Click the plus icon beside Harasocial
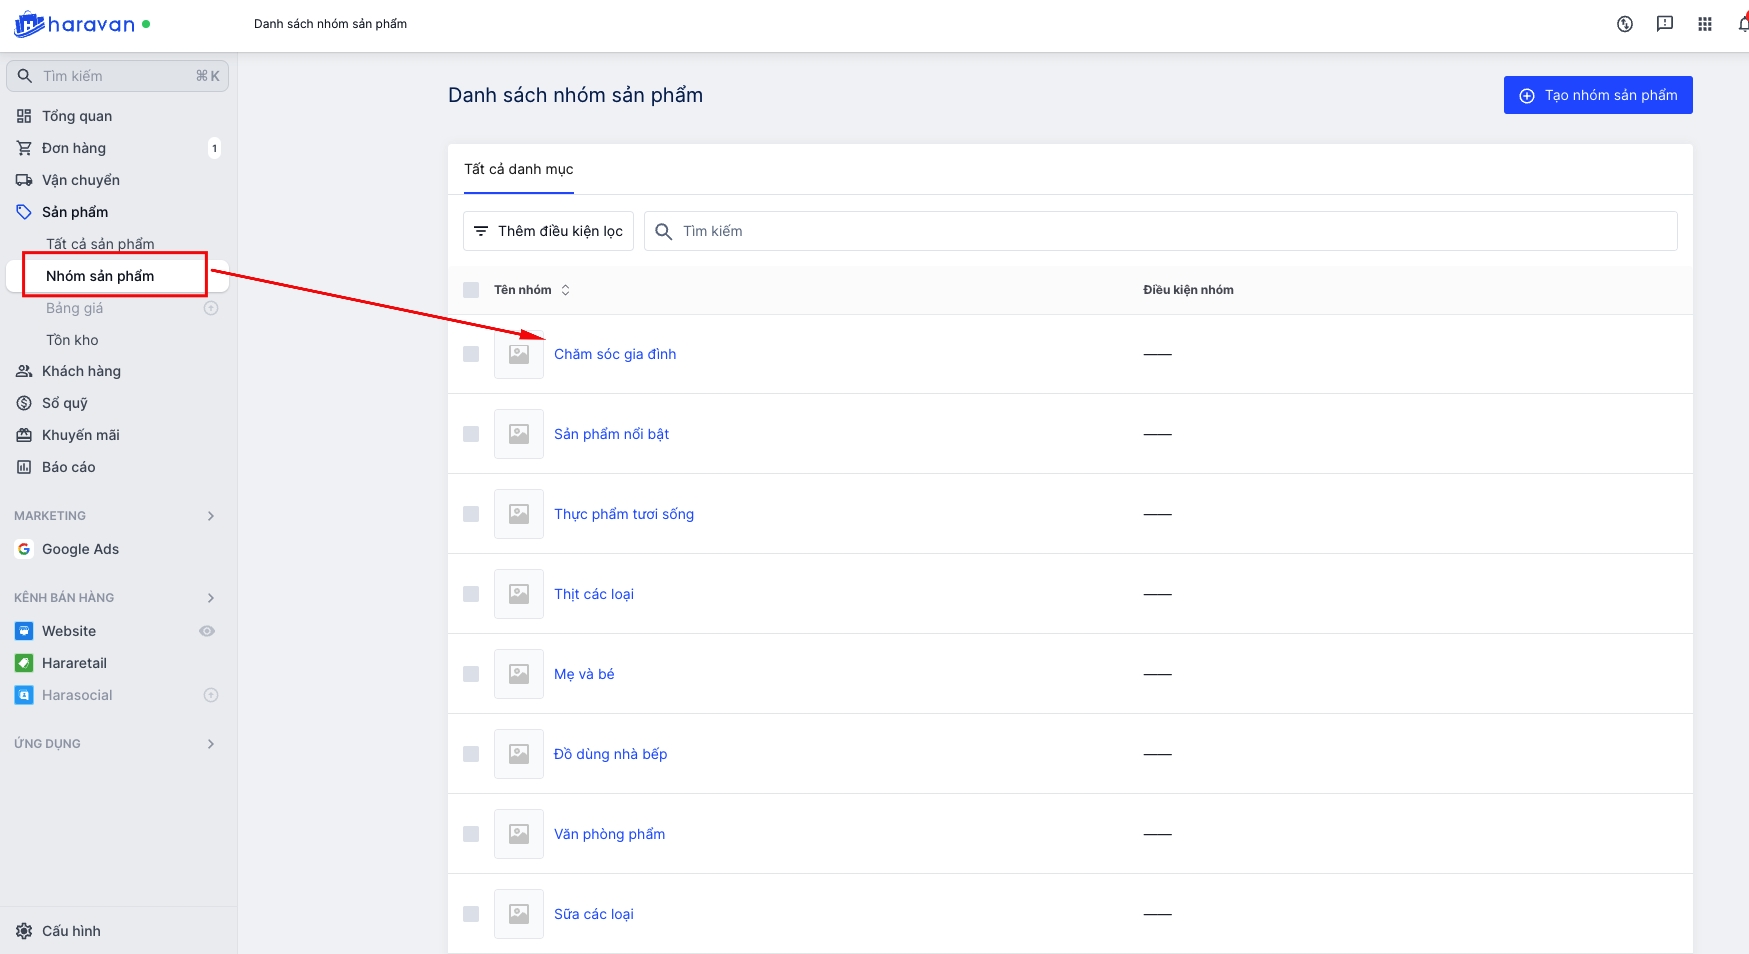Screen dimensions: 1749x954 pyautogui.click(x=211, y=695)
